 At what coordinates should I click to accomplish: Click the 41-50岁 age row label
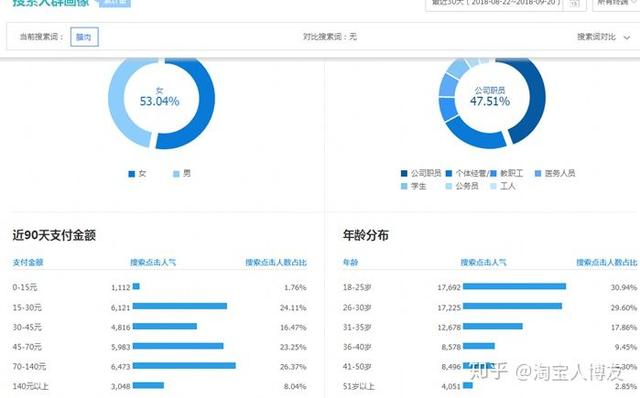pos(357,367)
